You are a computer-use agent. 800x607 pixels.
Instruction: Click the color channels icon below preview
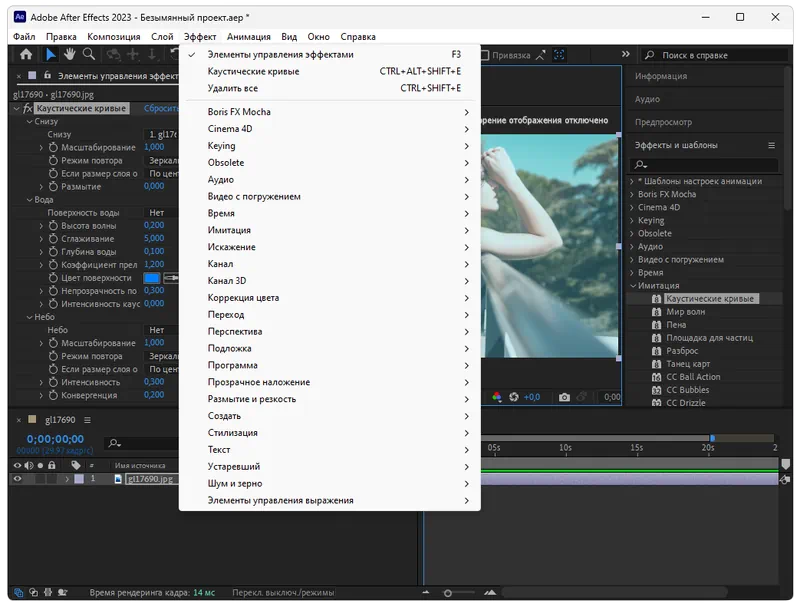click(497, 397)
